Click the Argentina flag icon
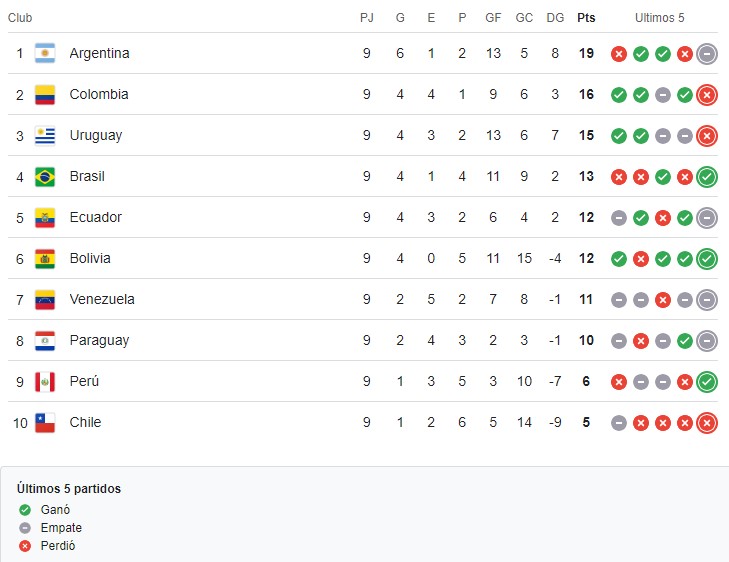The image size is (729, 562). pyautogui.click(x=45, y=53)
